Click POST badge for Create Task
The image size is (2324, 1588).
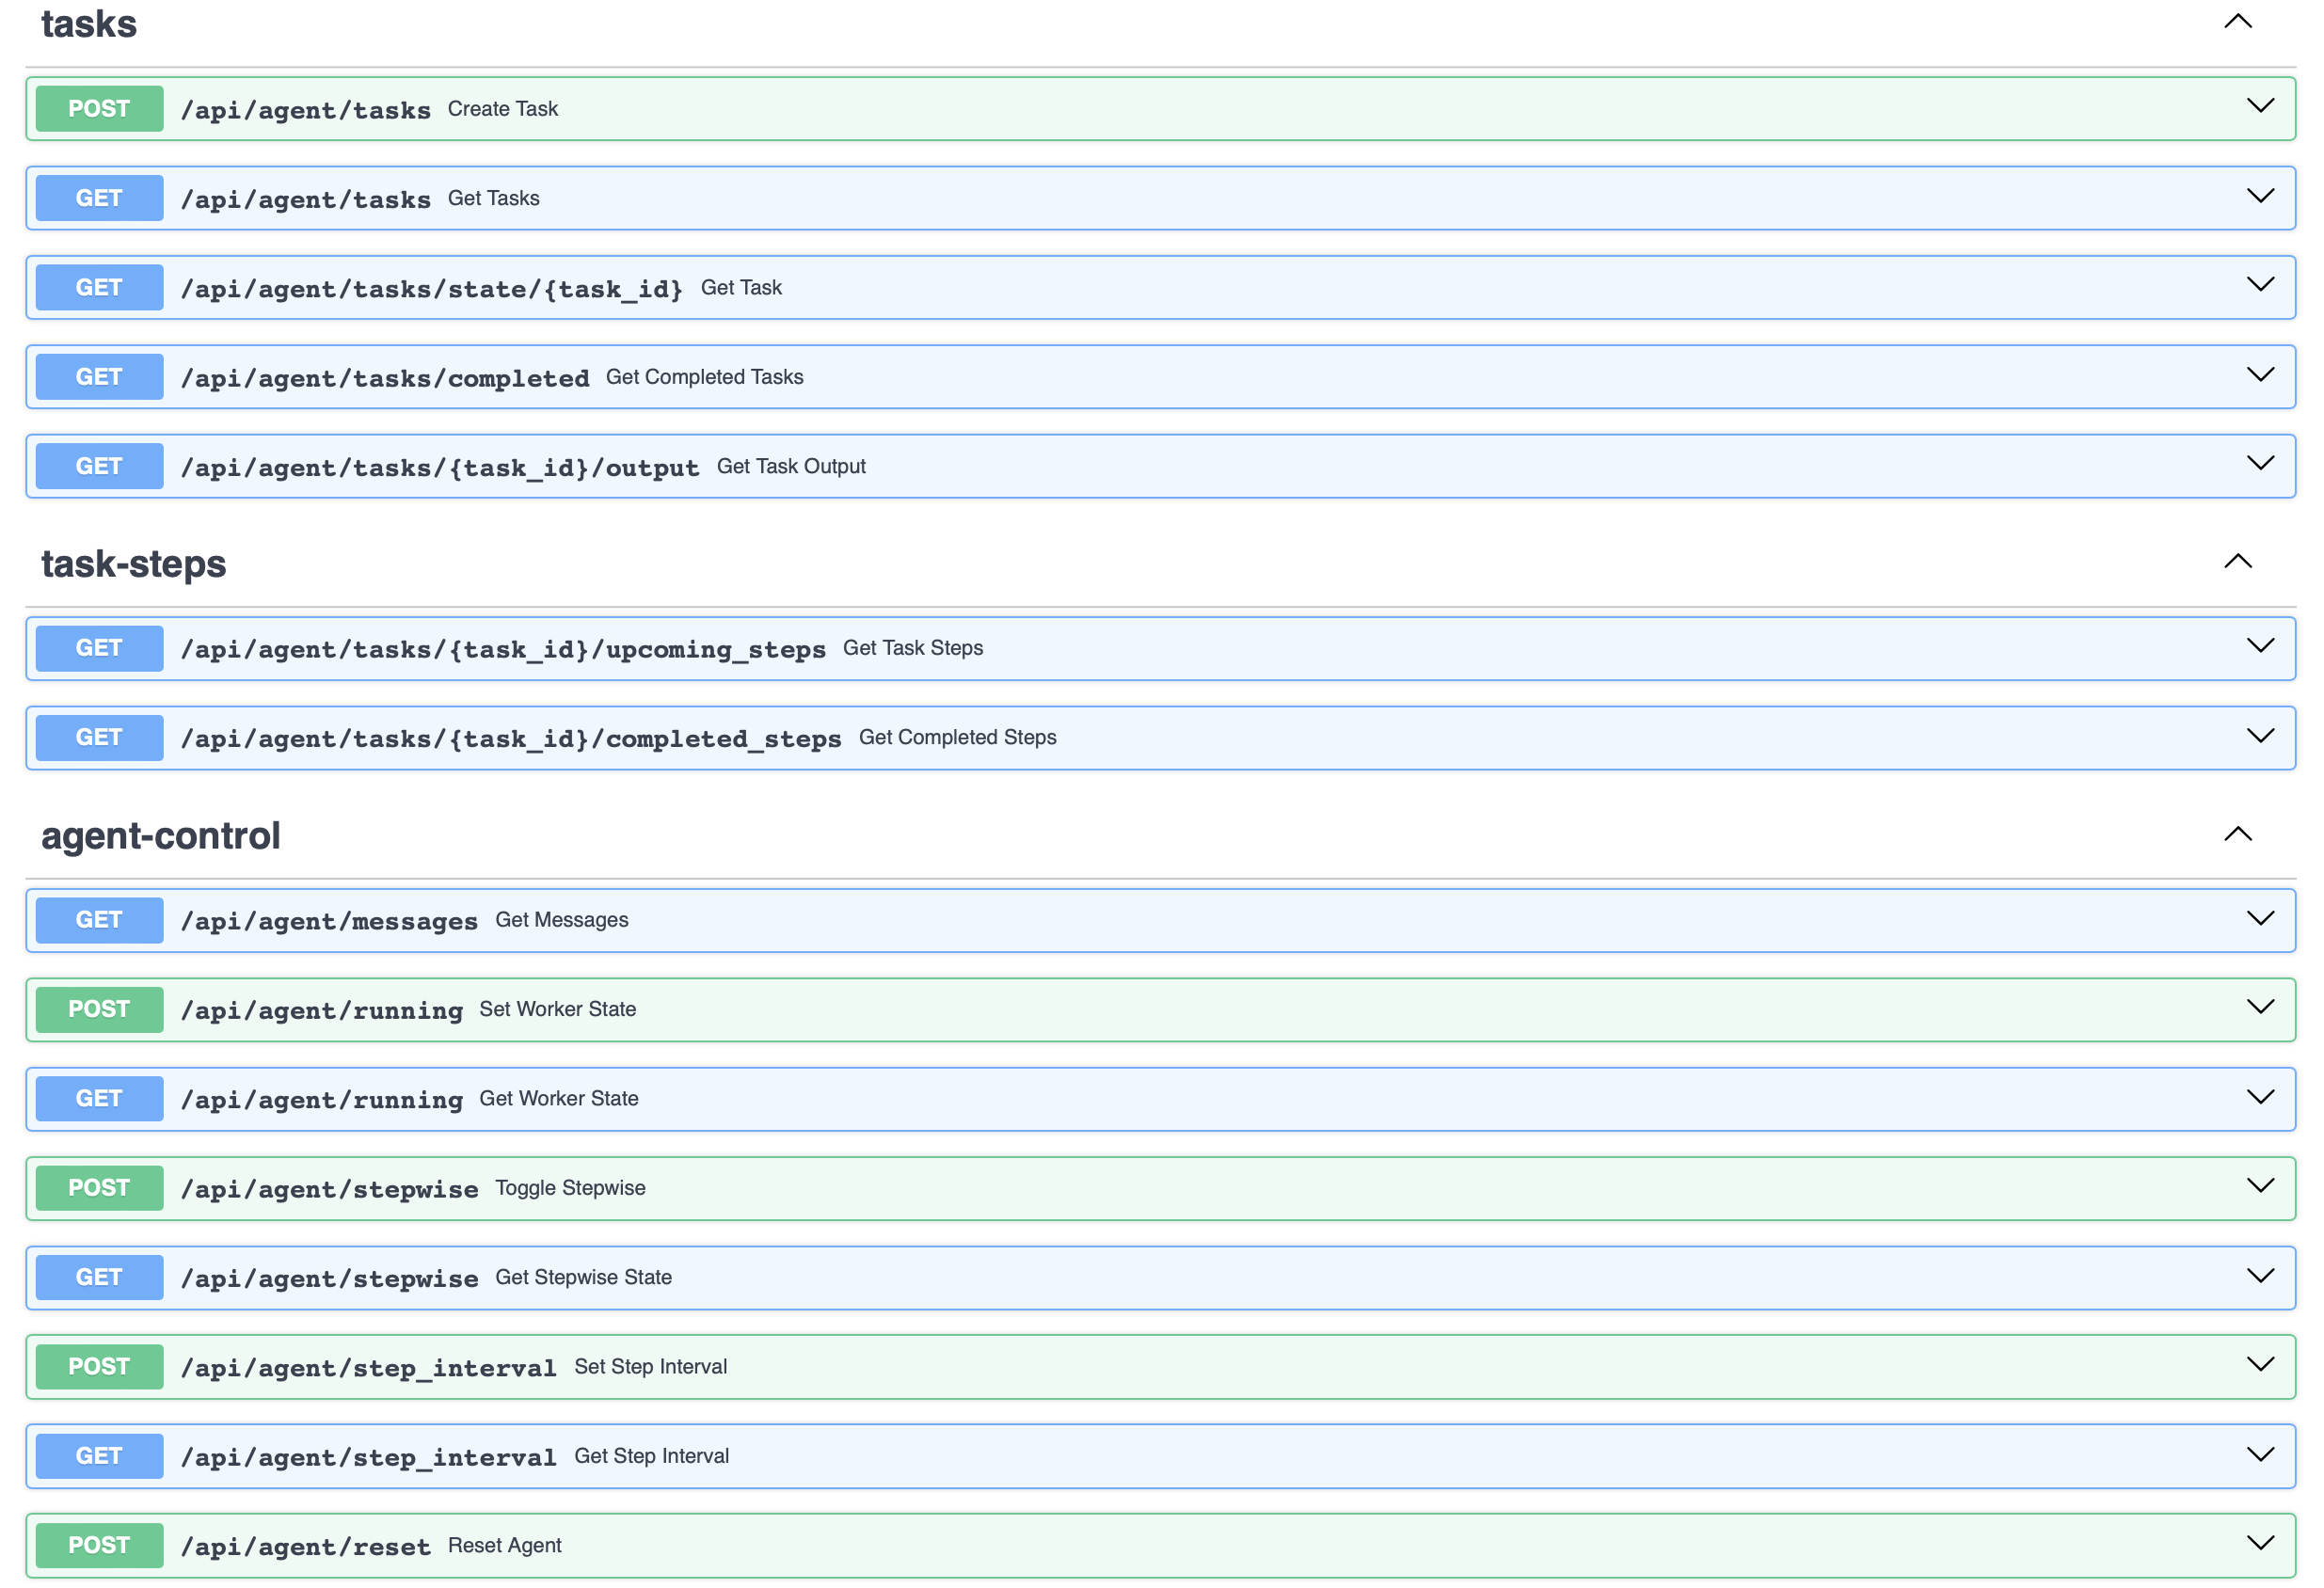pos(99,109)
